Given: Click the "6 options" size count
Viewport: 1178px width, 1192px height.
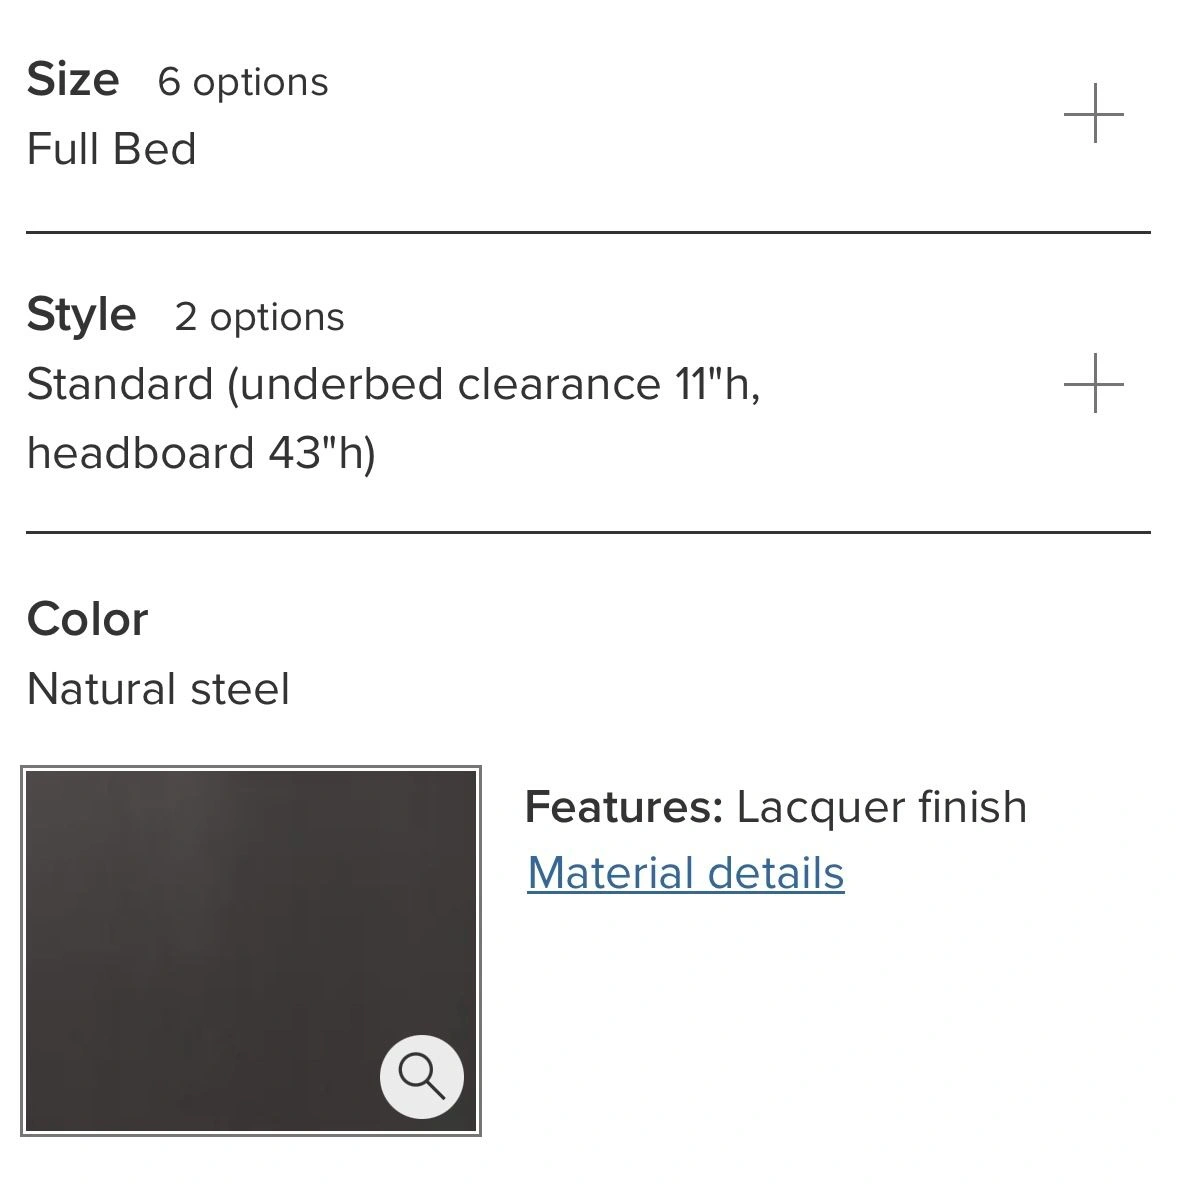Looking at the screenshot, I should pos(243,82).
